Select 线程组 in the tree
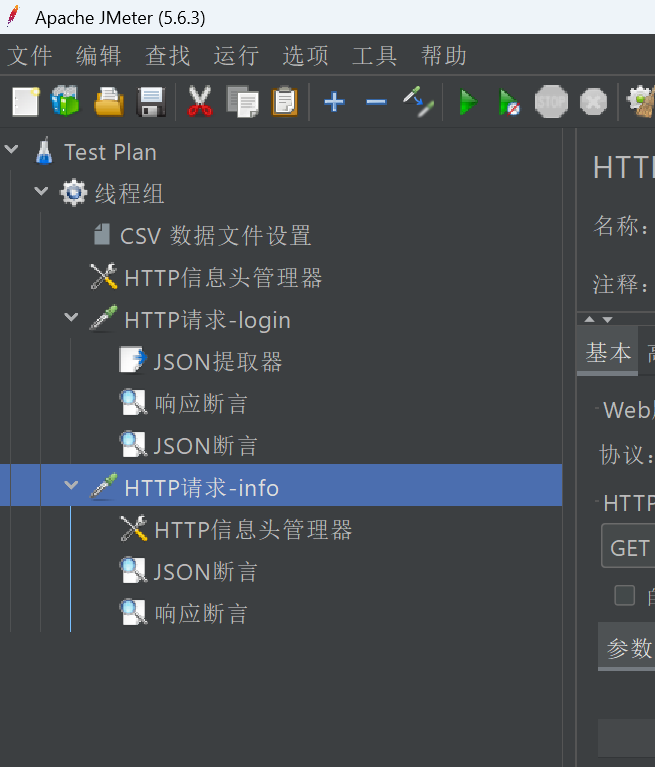655x767 pixels. [130, 193]
